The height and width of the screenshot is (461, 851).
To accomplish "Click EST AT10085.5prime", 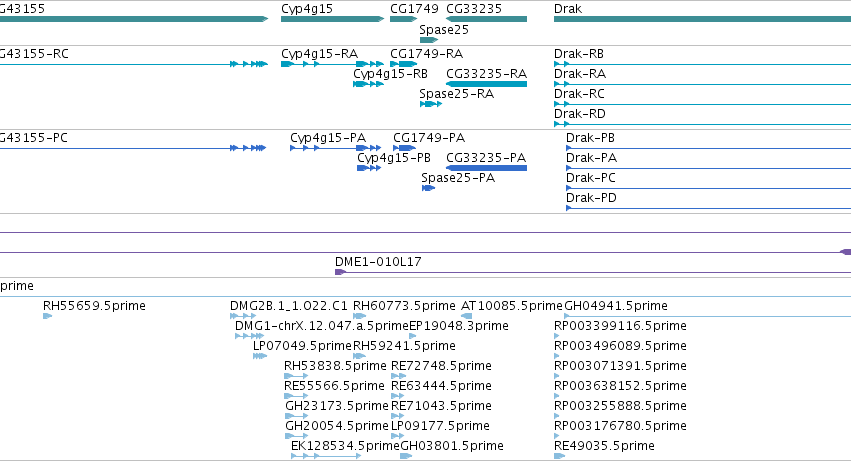I will pos(512,306).
